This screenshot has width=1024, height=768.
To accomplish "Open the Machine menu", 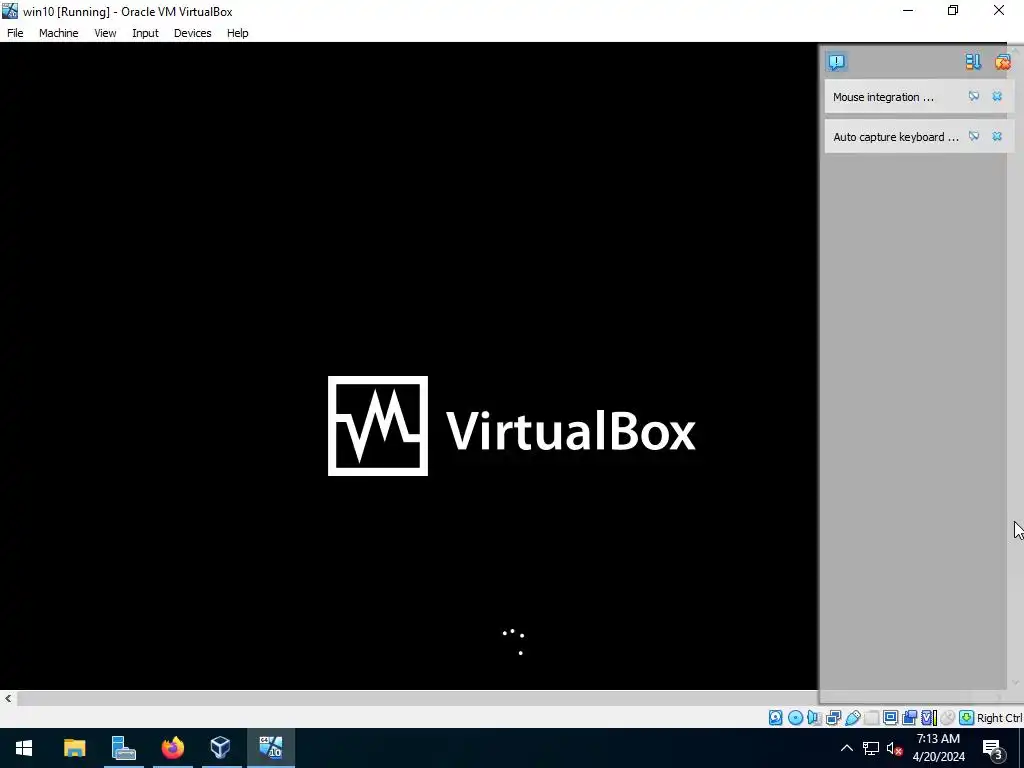I will 59,33.
